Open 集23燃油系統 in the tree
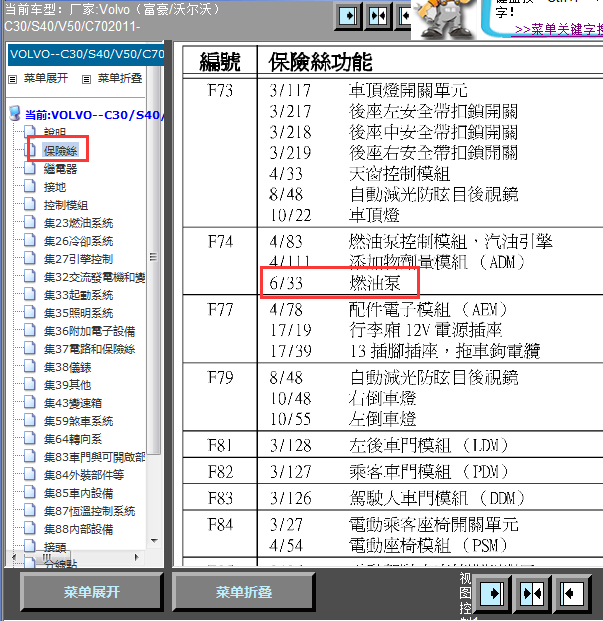This screenshot has width=603, height=621. pyautogui.click(x=78, y=223)
